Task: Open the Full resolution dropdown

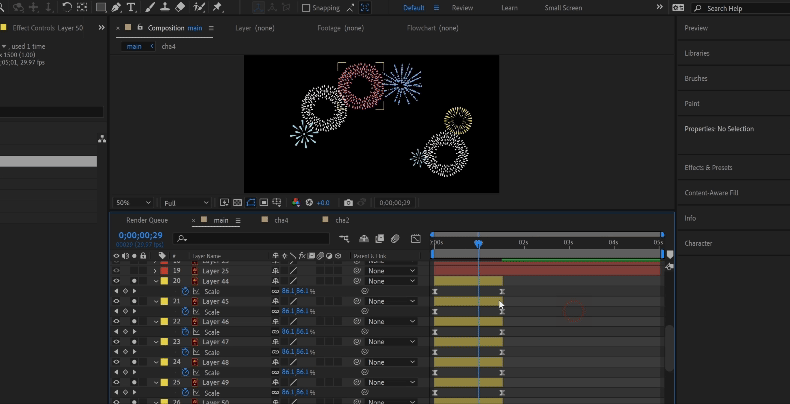Action: click(186, 202)
